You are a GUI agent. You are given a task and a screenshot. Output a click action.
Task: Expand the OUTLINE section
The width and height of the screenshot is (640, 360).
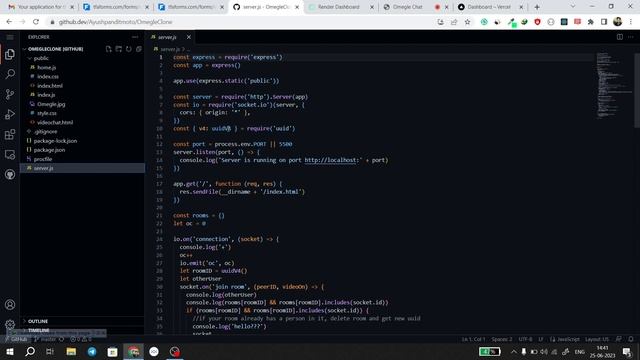tap(38, 321)
